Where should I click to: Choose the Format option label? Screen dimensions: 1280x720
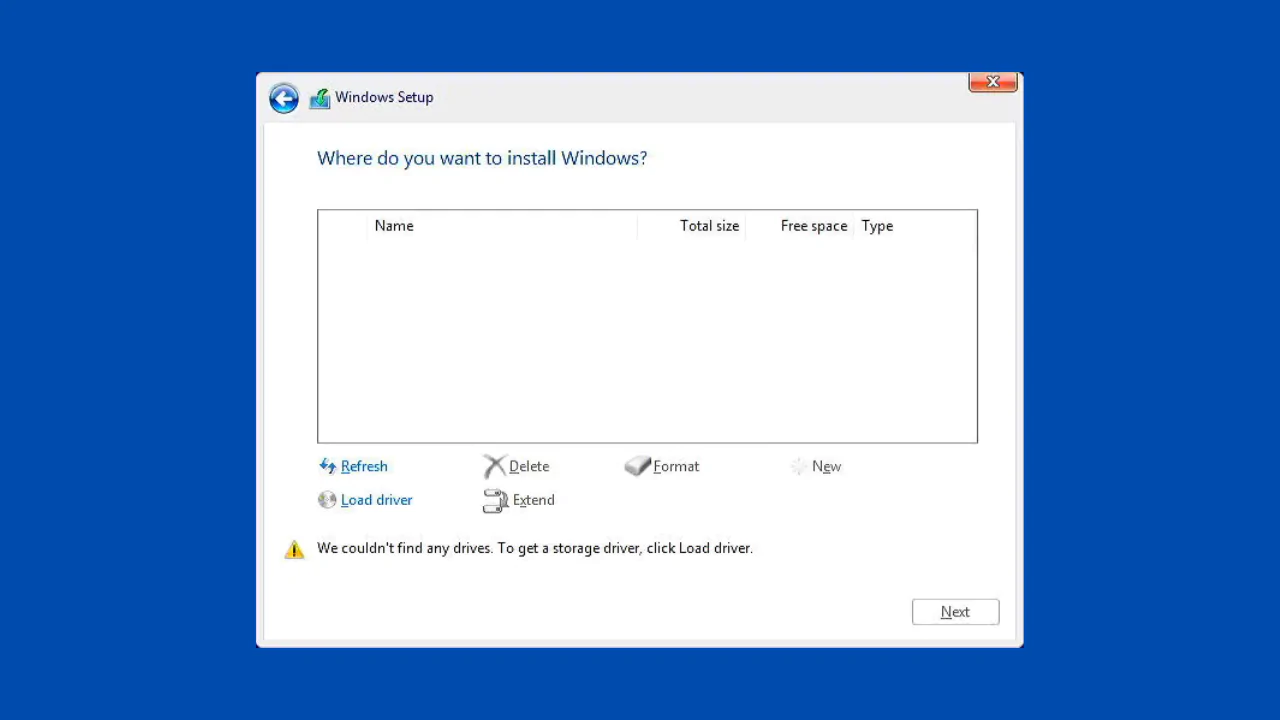click(x=676, y=466)
